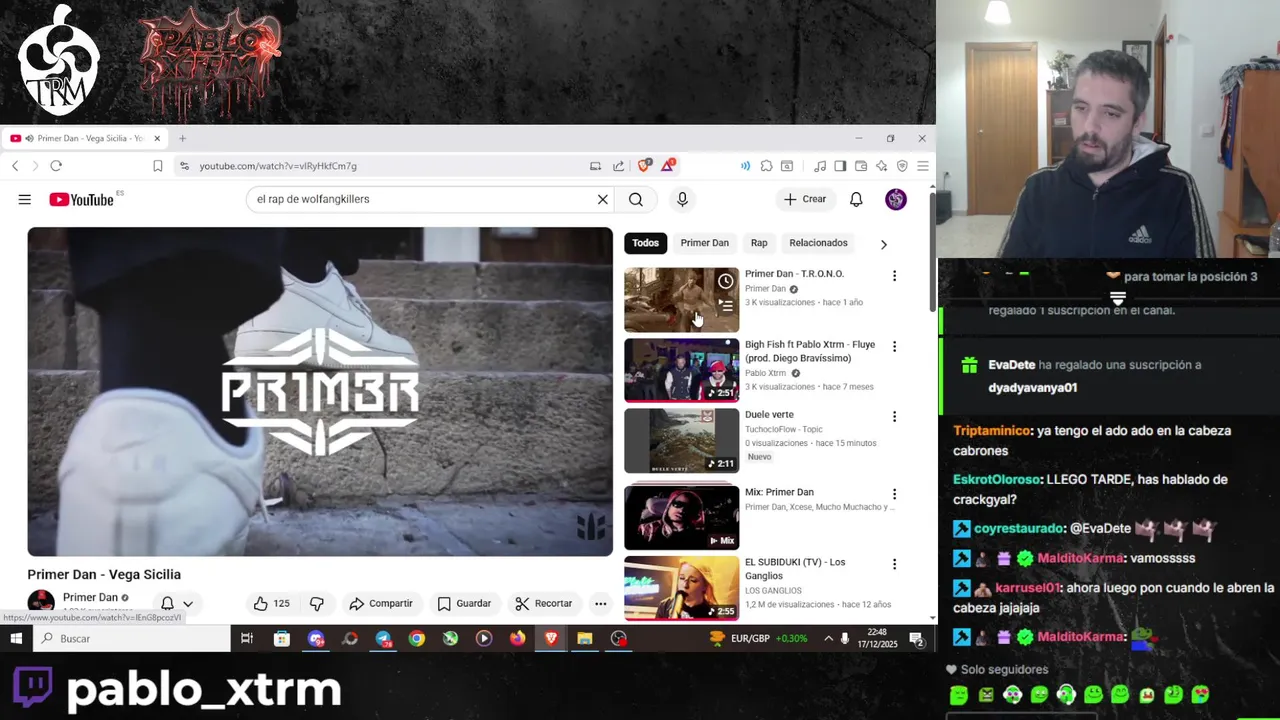This screenshot has width=1280, height=720.
Task: Open the Brave VPN shield icon
Action: tap(902, 166)
